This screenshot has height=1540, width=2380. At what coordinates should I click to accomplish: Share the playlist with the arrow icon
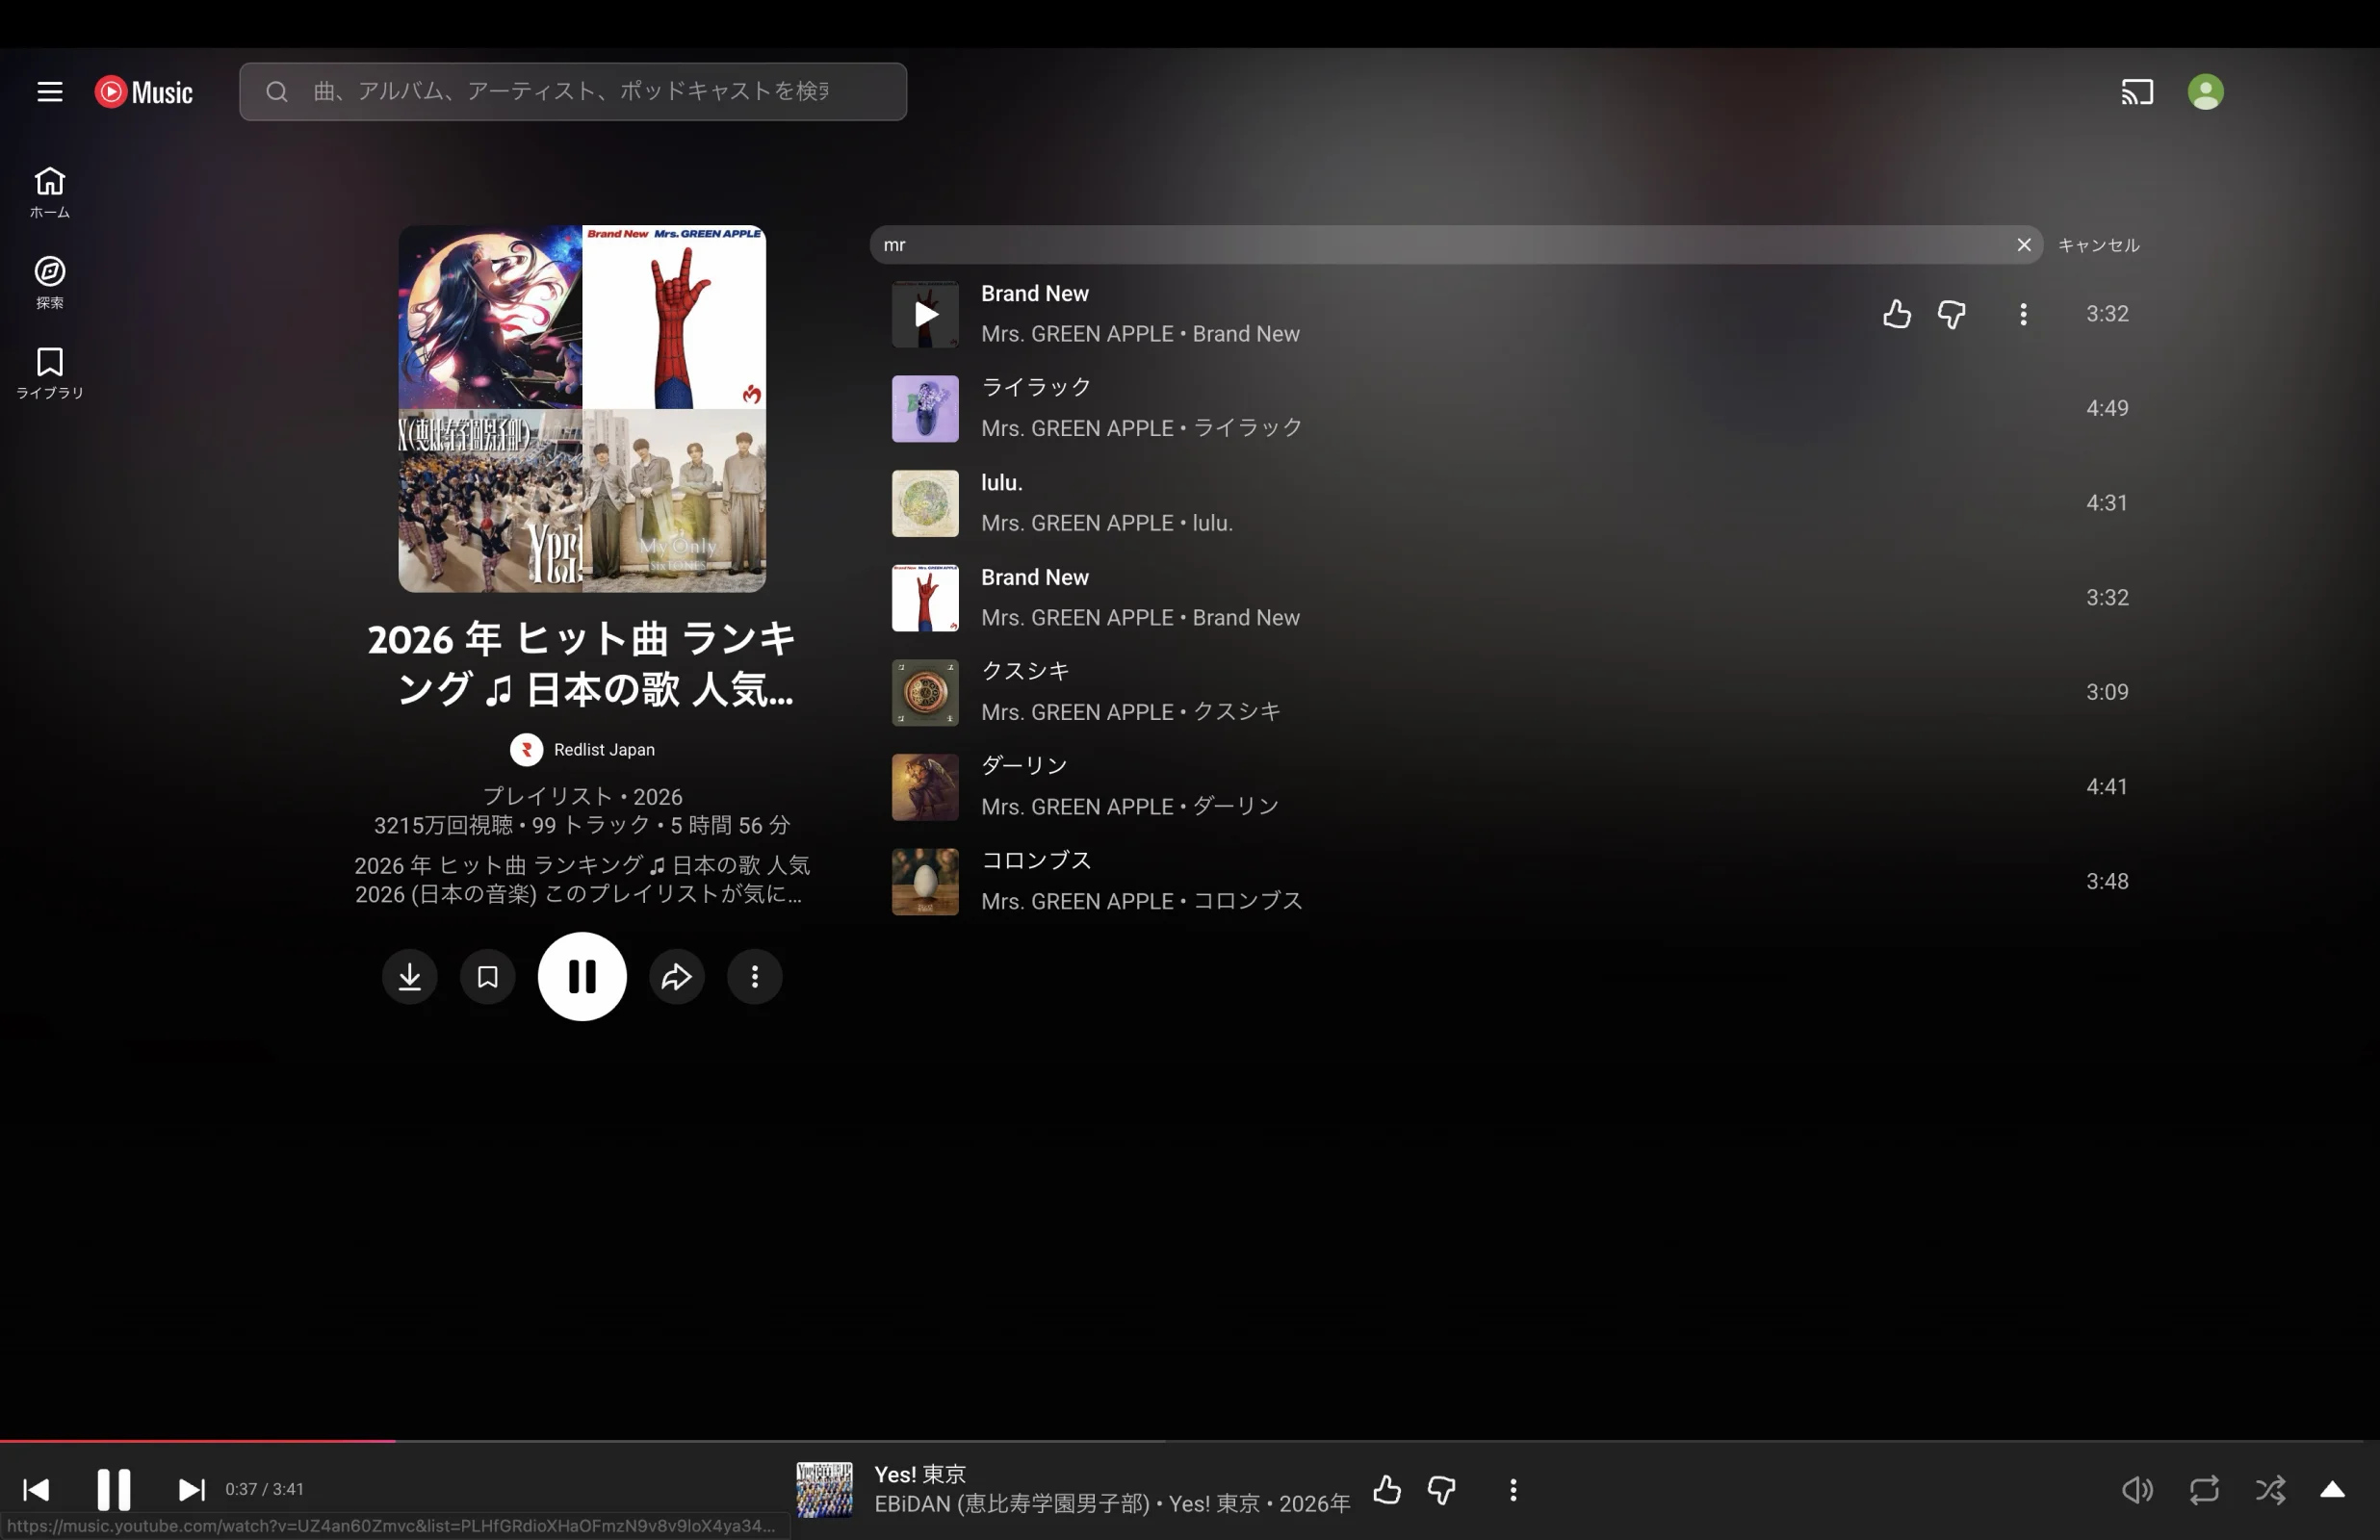pyautogui.click(x=677, y=977)
